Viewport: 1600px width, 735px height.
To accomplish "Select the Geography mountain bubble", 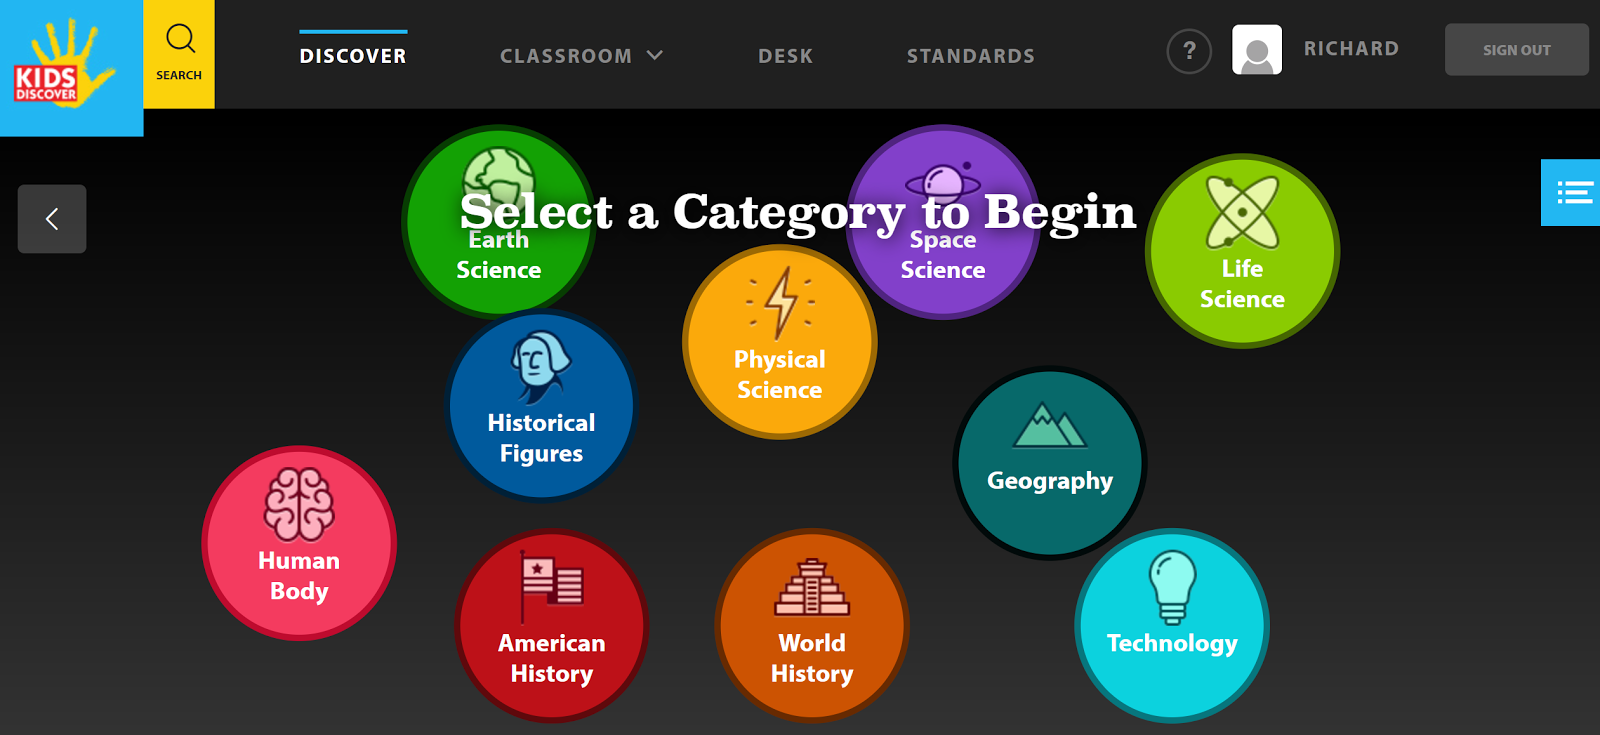I will [1050, 463].
